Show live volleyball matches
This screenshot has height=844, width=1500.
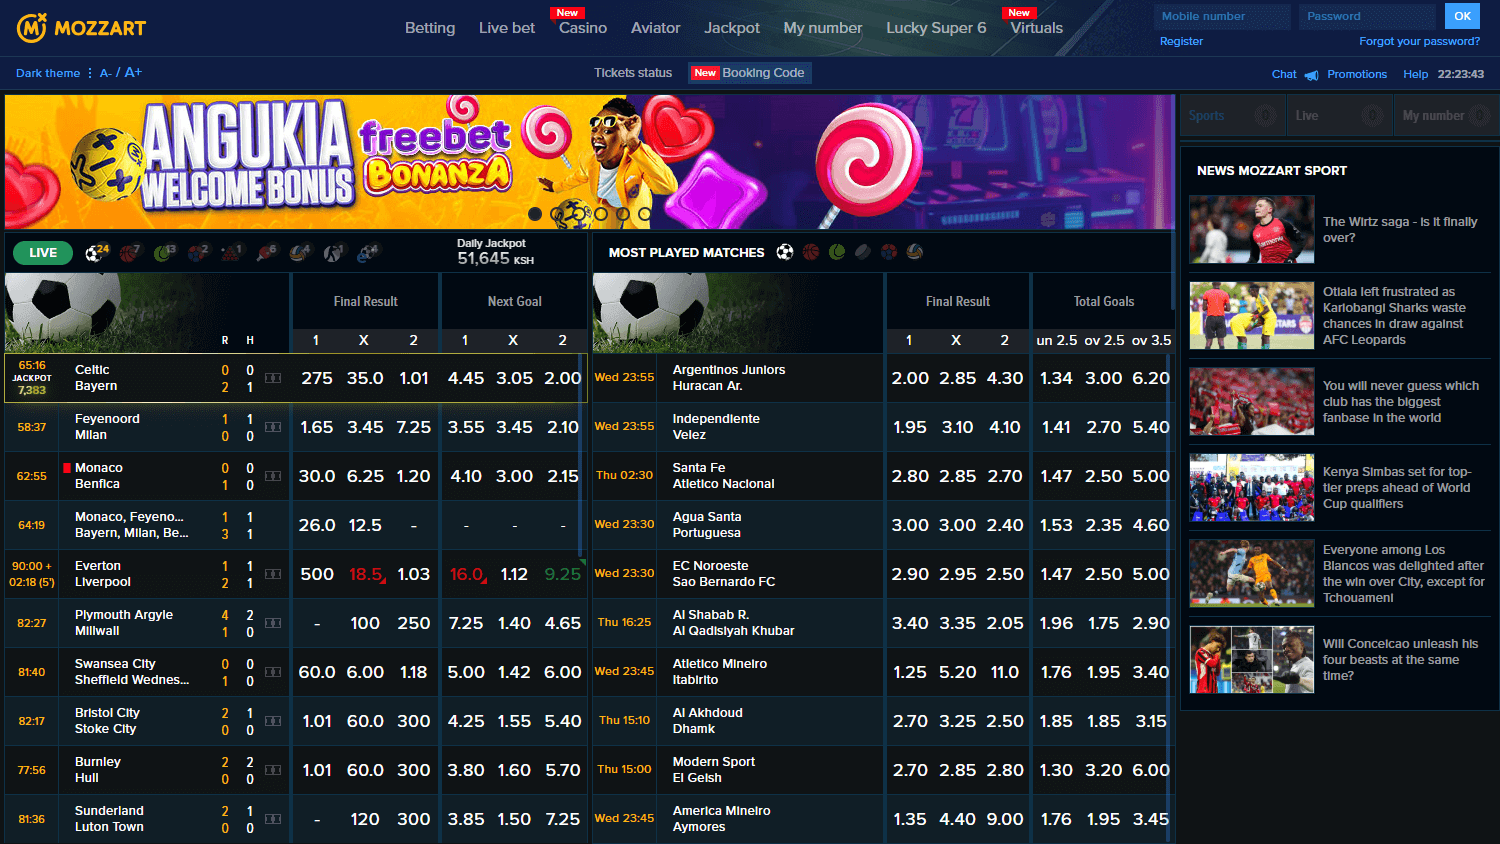(298, 253)
